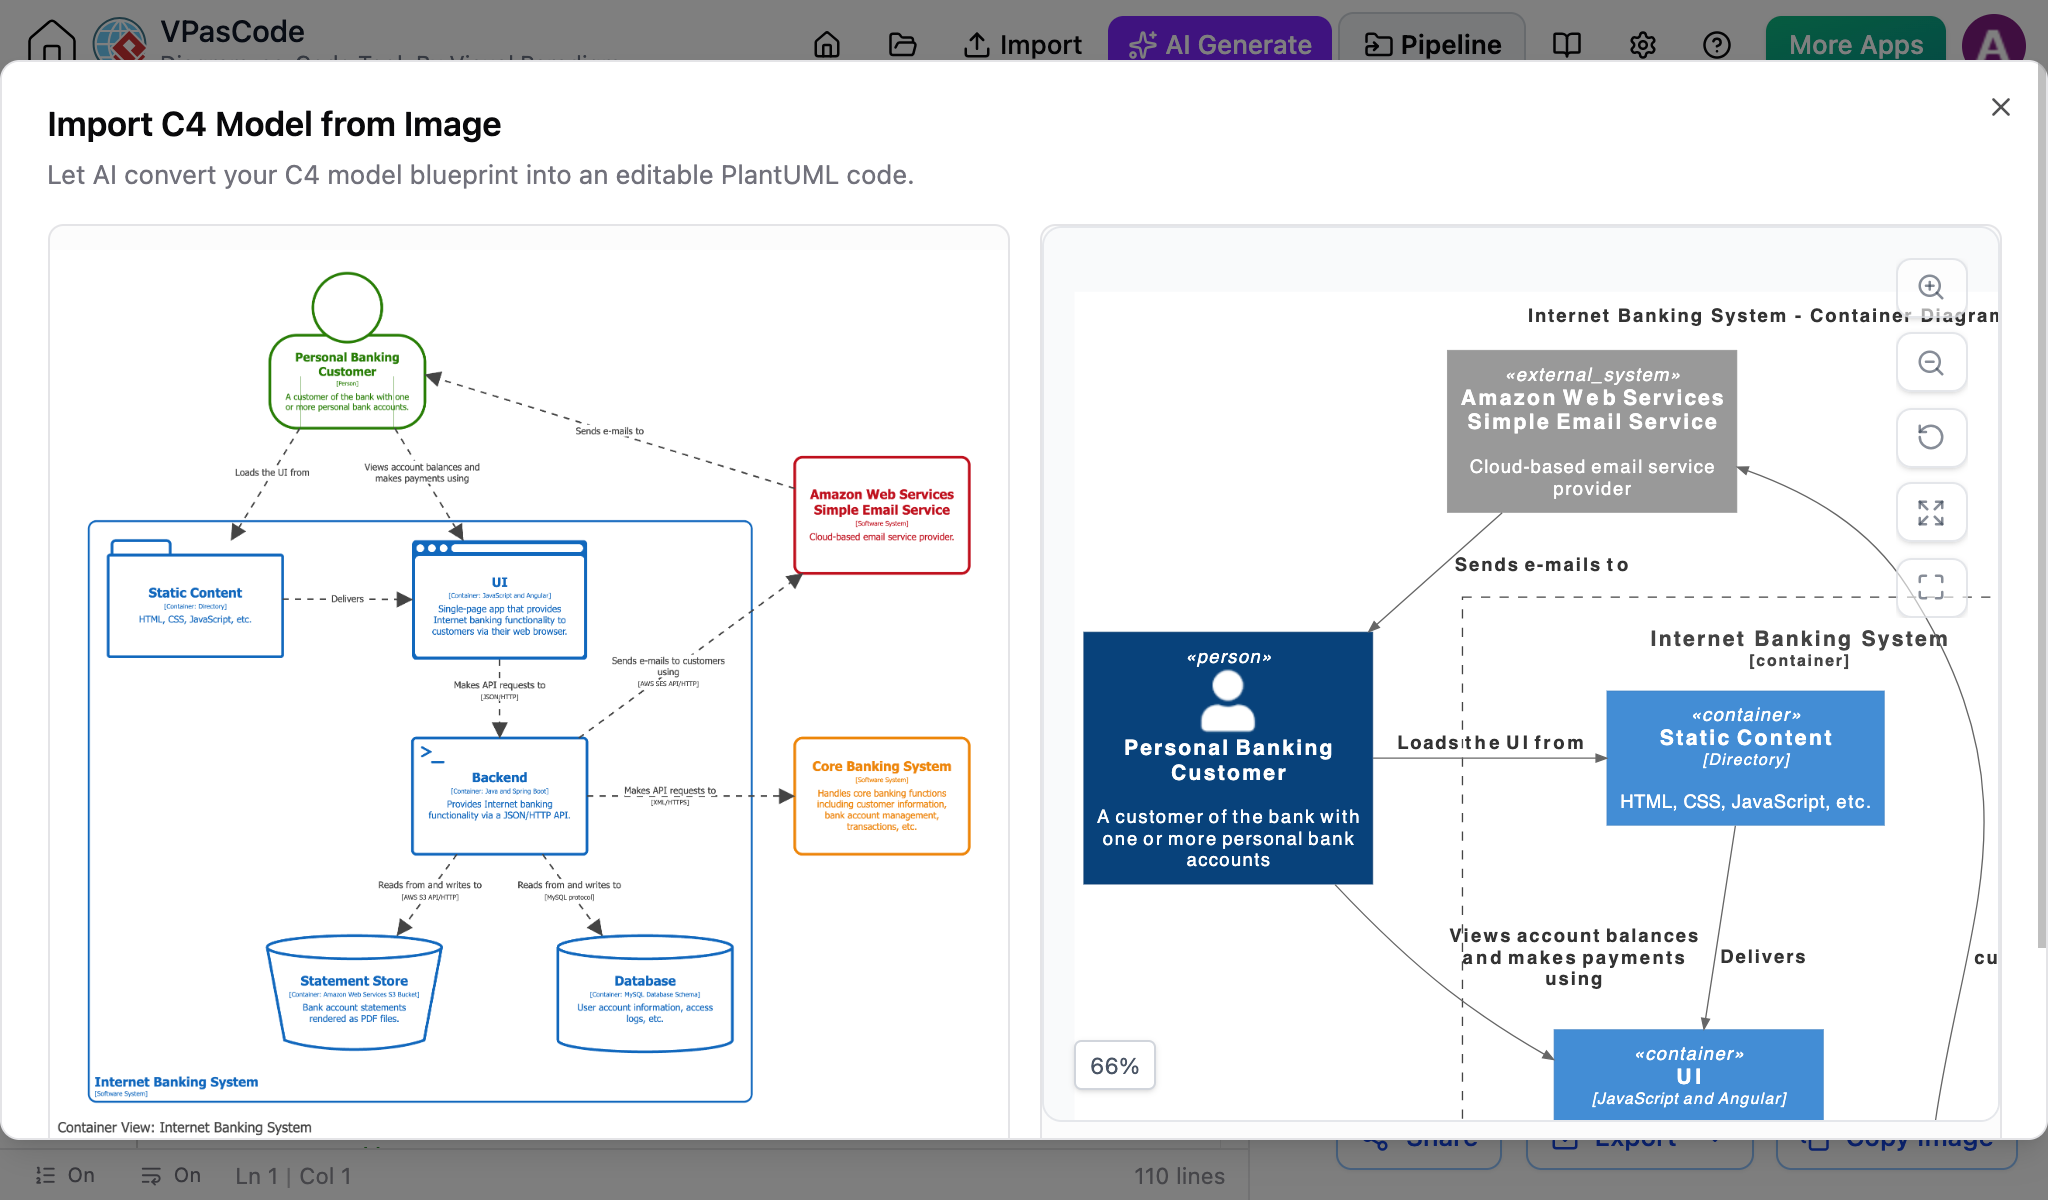Click the 'Internet Banking System - Container Diagram' title

[1762, 316]
